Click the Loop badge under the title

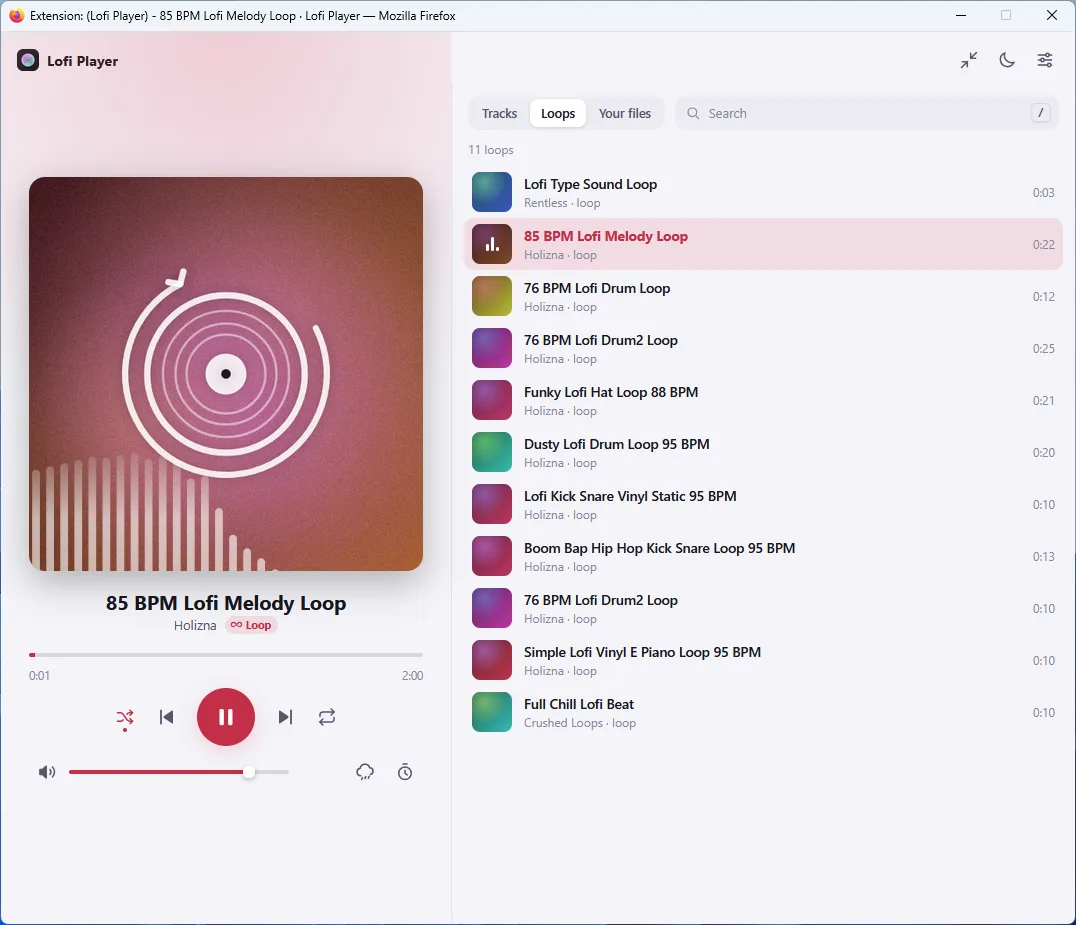point(251,625)
